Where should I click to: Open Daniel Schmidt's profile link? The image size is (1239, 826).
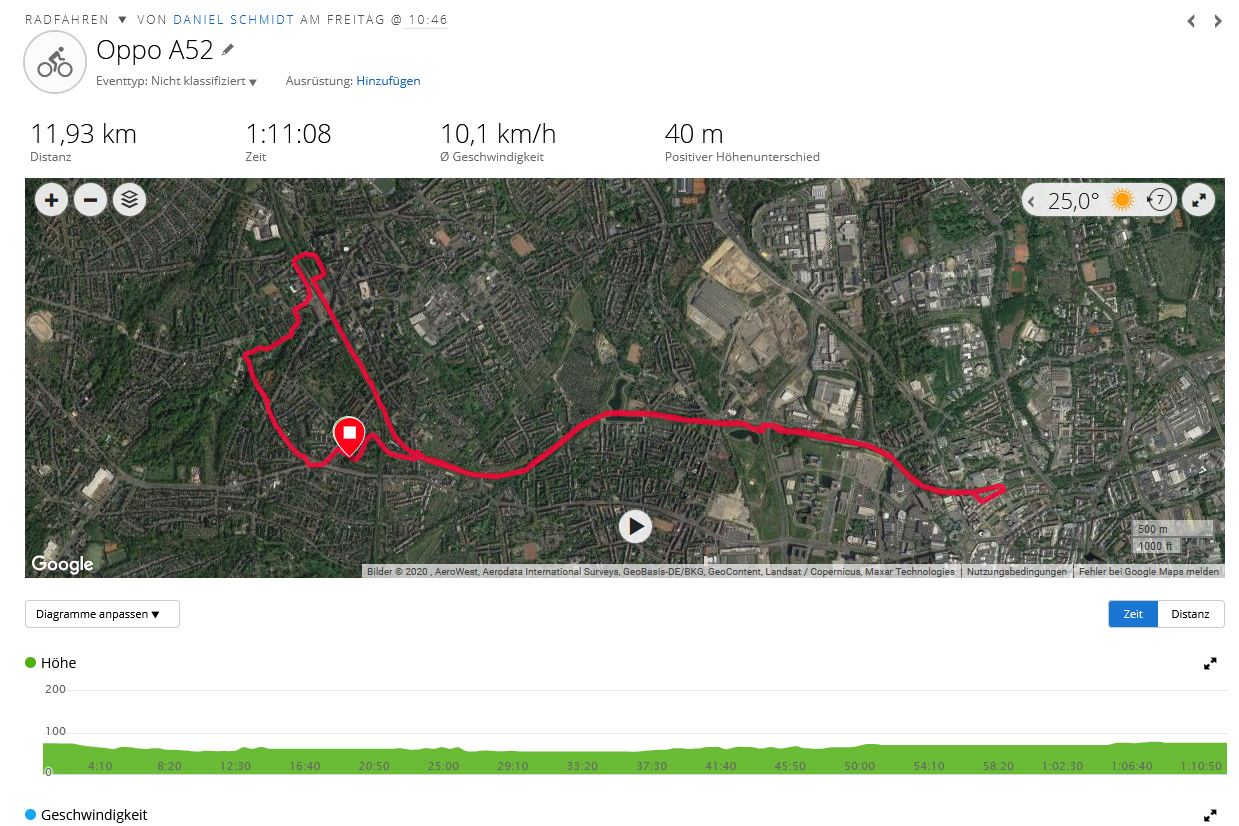coord(233,20)
